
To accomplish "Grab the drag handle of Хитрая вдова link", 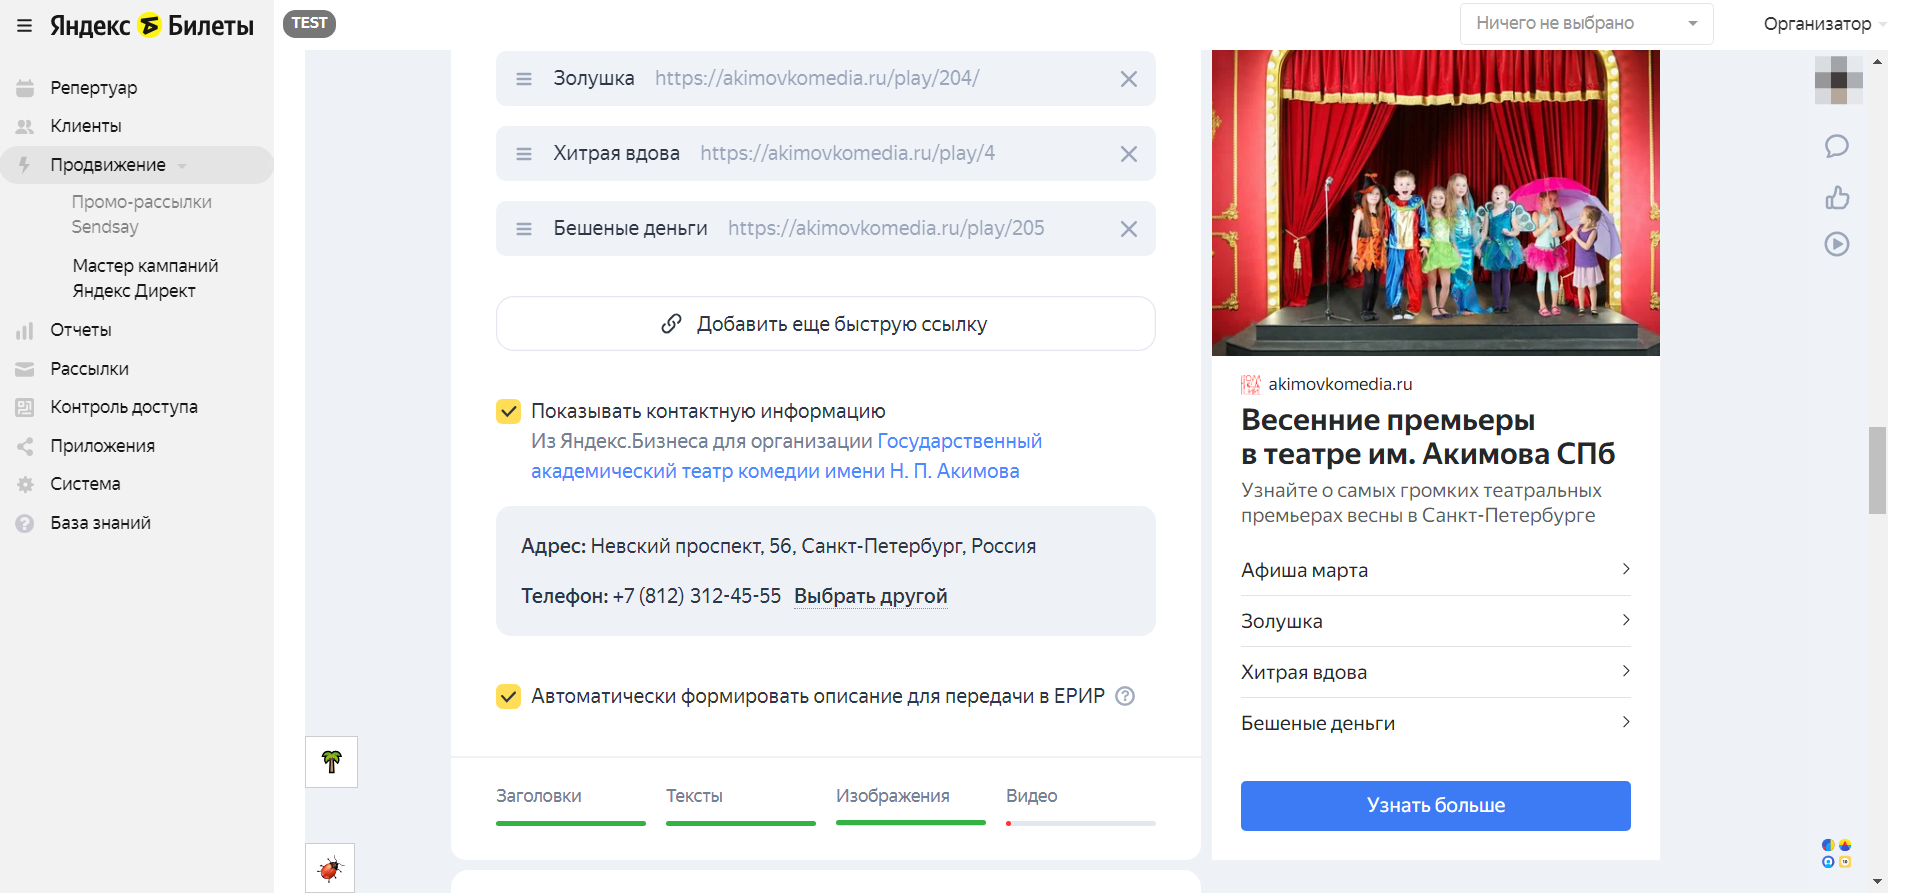I will (x=524, y=153).
